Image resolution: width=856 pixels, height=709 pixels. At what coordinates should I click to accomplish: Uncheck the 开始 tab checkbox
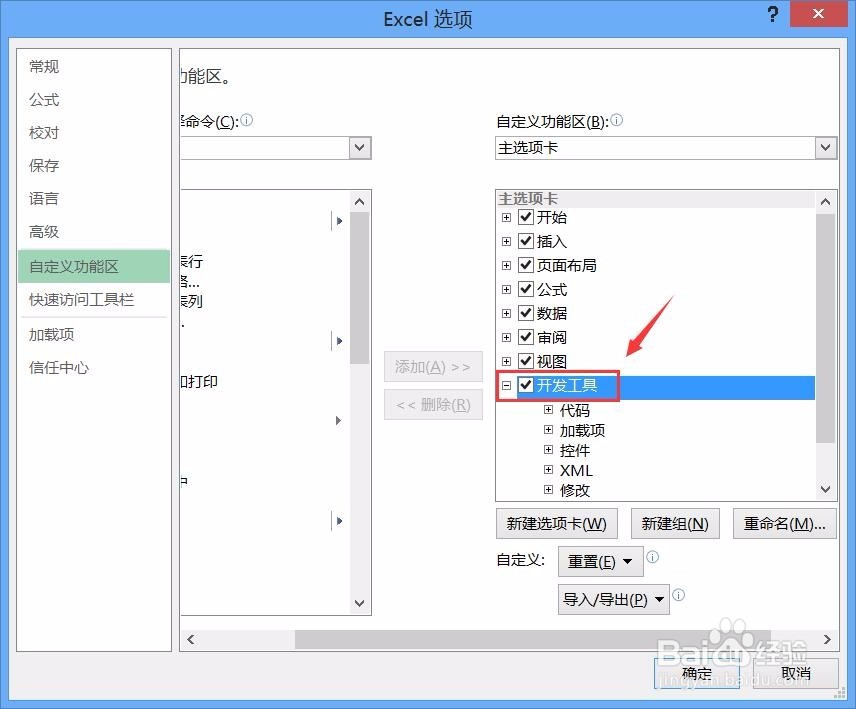tap(526, 217)
